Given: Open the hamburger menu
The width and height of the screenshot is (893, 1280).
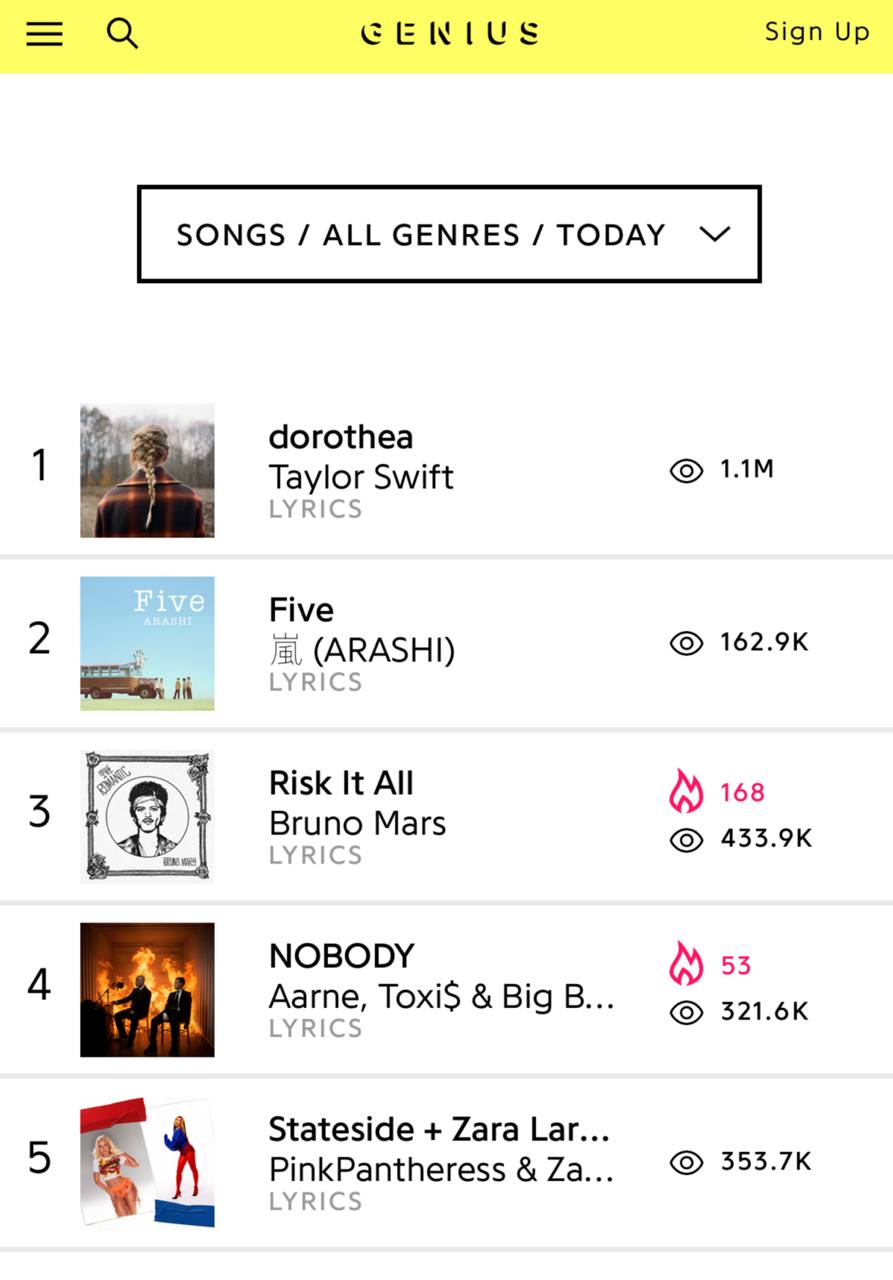Looking at the screenshot, I should (x=44, y=34).
